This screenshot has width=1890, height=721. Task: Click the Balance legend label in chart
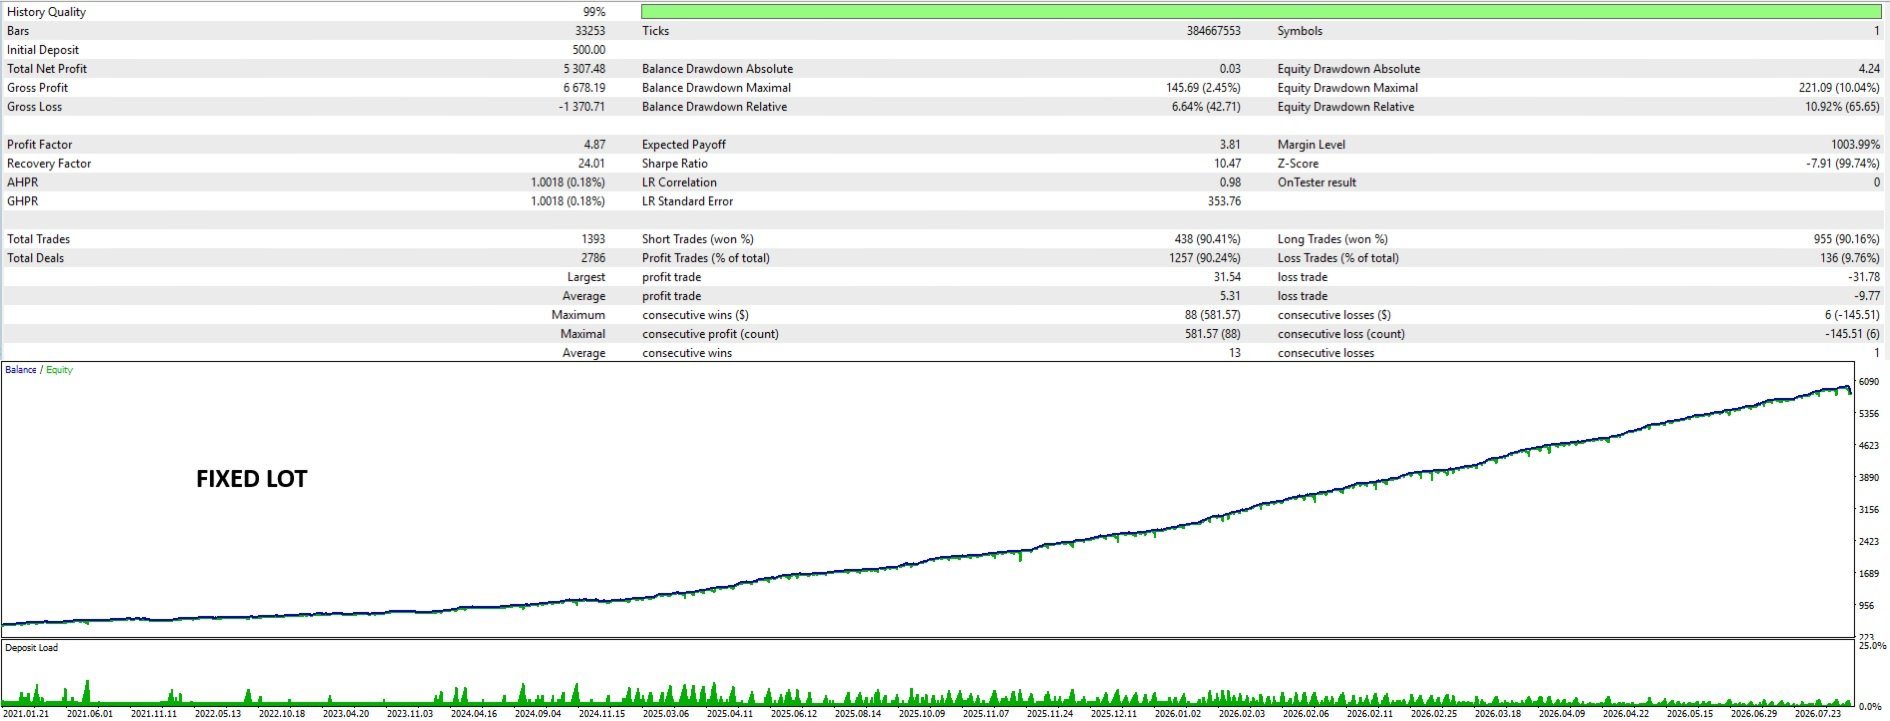click(x=20, y=370)
